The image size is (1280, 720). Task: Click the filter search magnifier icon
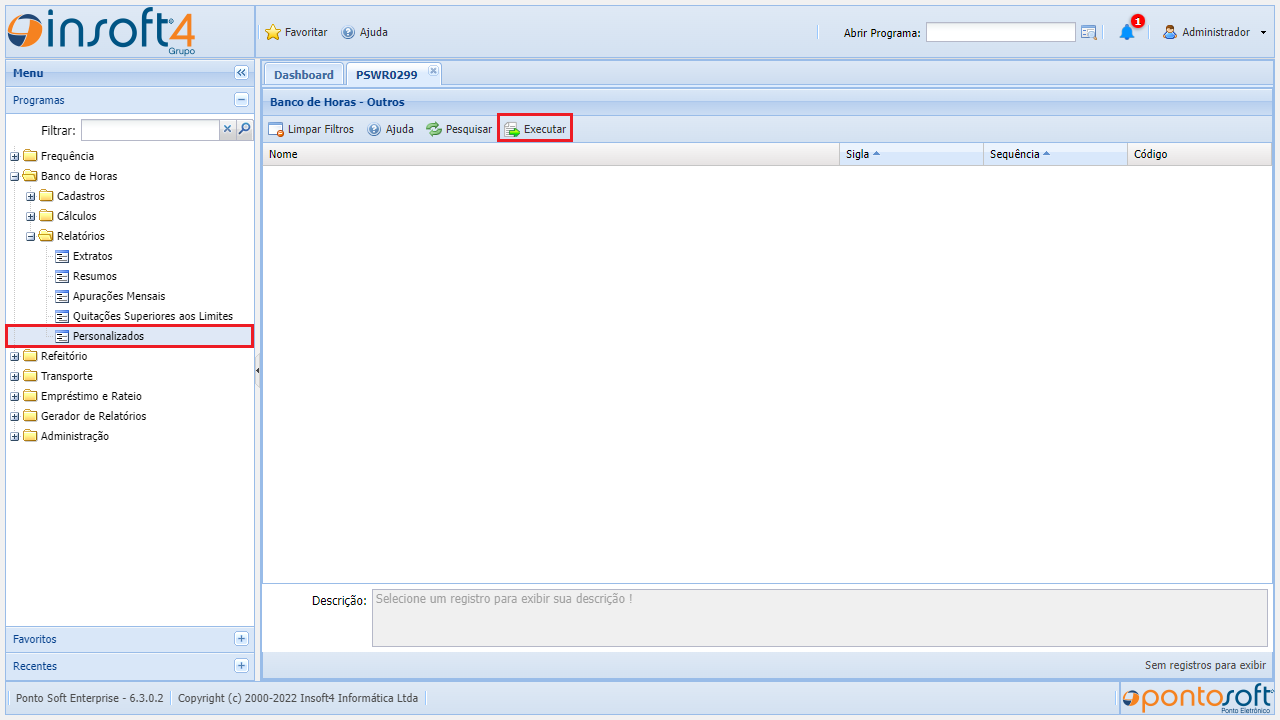tap(244, 129)
